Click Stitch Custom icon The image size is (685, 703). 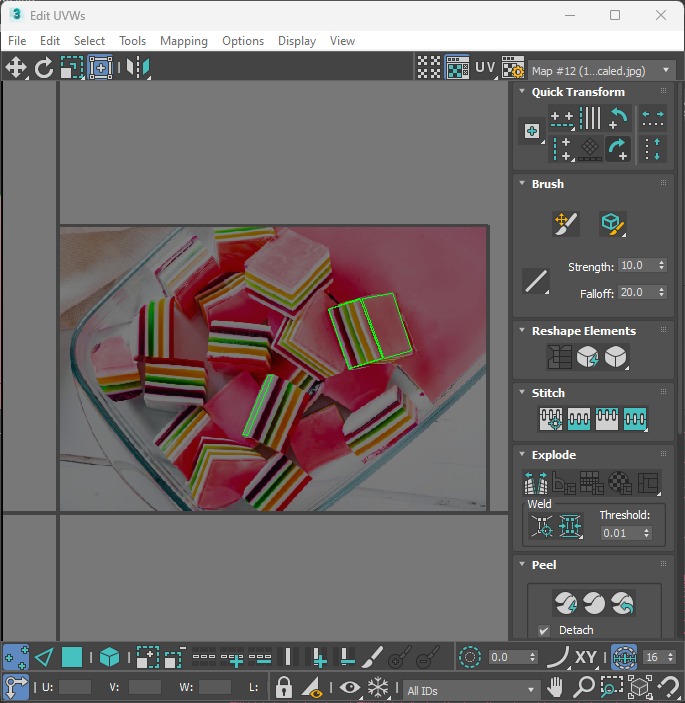pos(635,419)
